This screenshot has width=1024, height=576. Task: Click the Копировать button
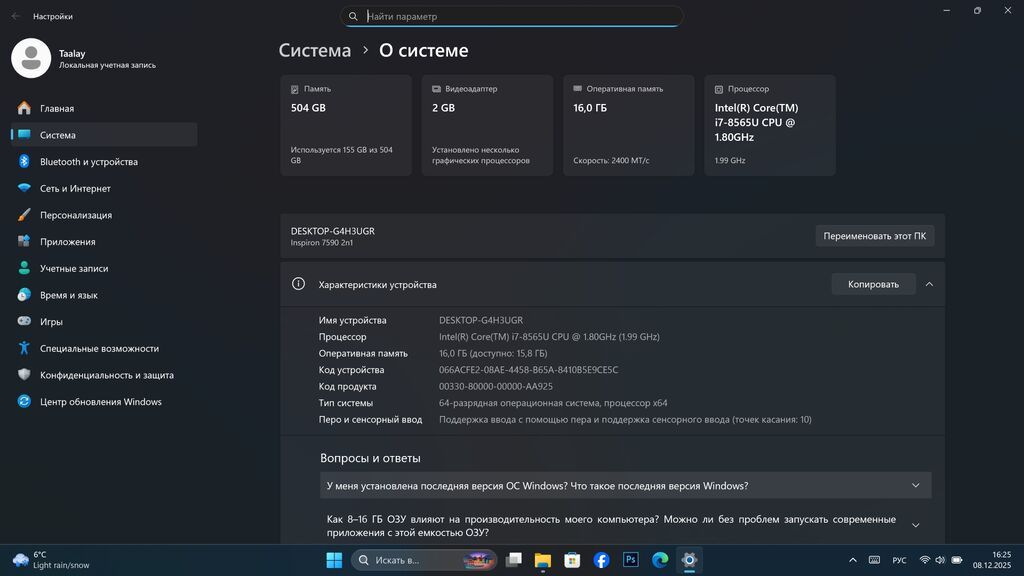coord(873,284)
